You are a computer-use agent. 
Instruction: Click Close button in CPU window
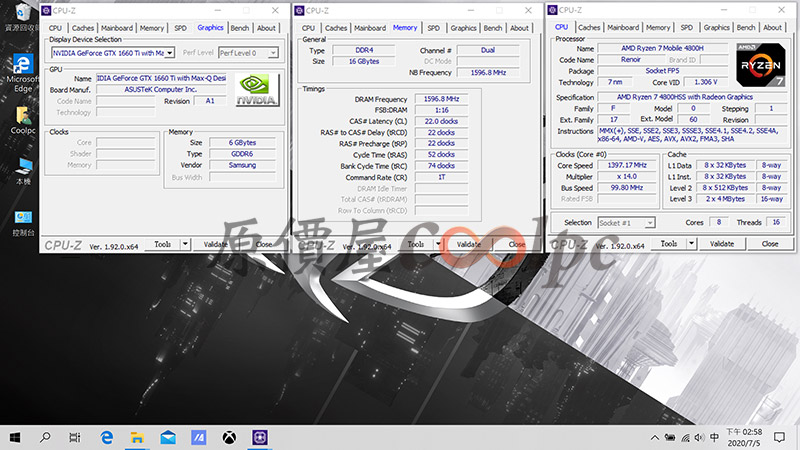770,244
